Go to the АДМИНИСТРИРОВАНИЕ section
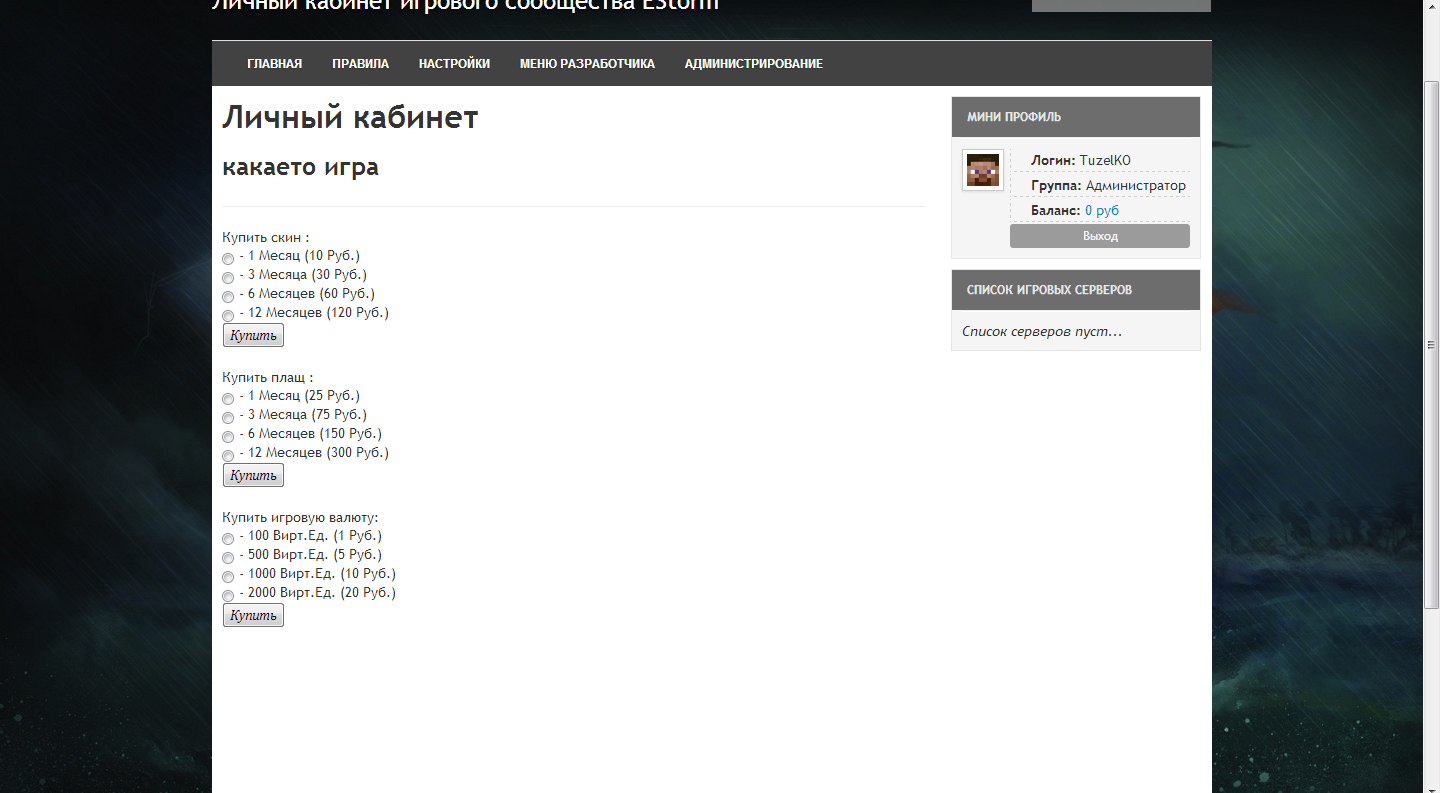 (754, 64)
